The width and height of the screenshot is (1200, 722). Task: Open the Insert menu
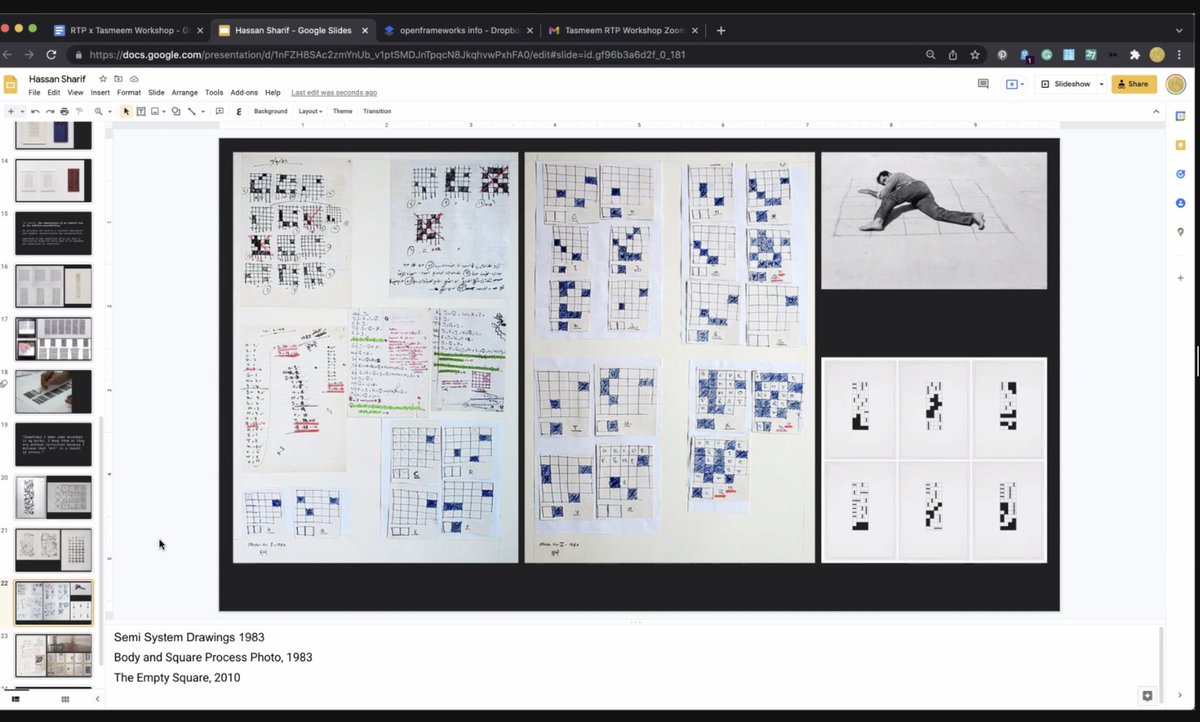(x=100, y=92)
